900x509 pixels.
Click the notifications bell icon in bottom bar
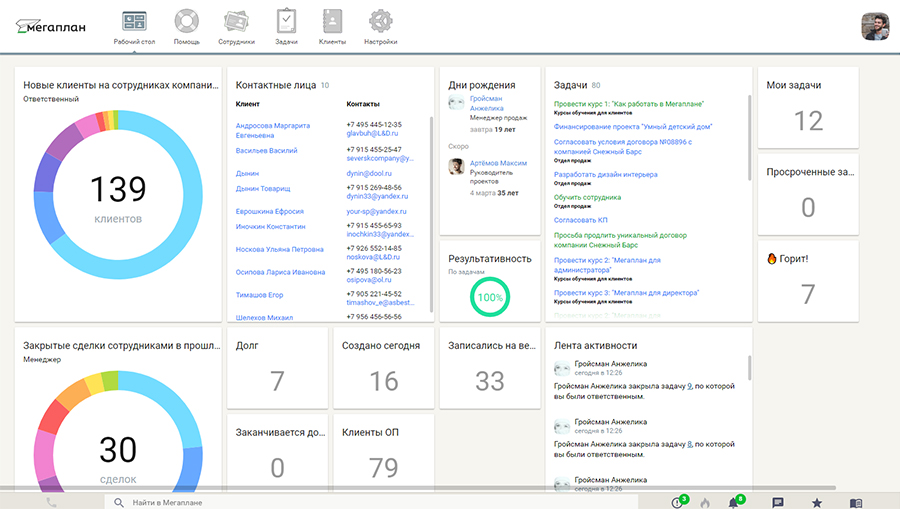pyautogui.click(x=734, y=502)
